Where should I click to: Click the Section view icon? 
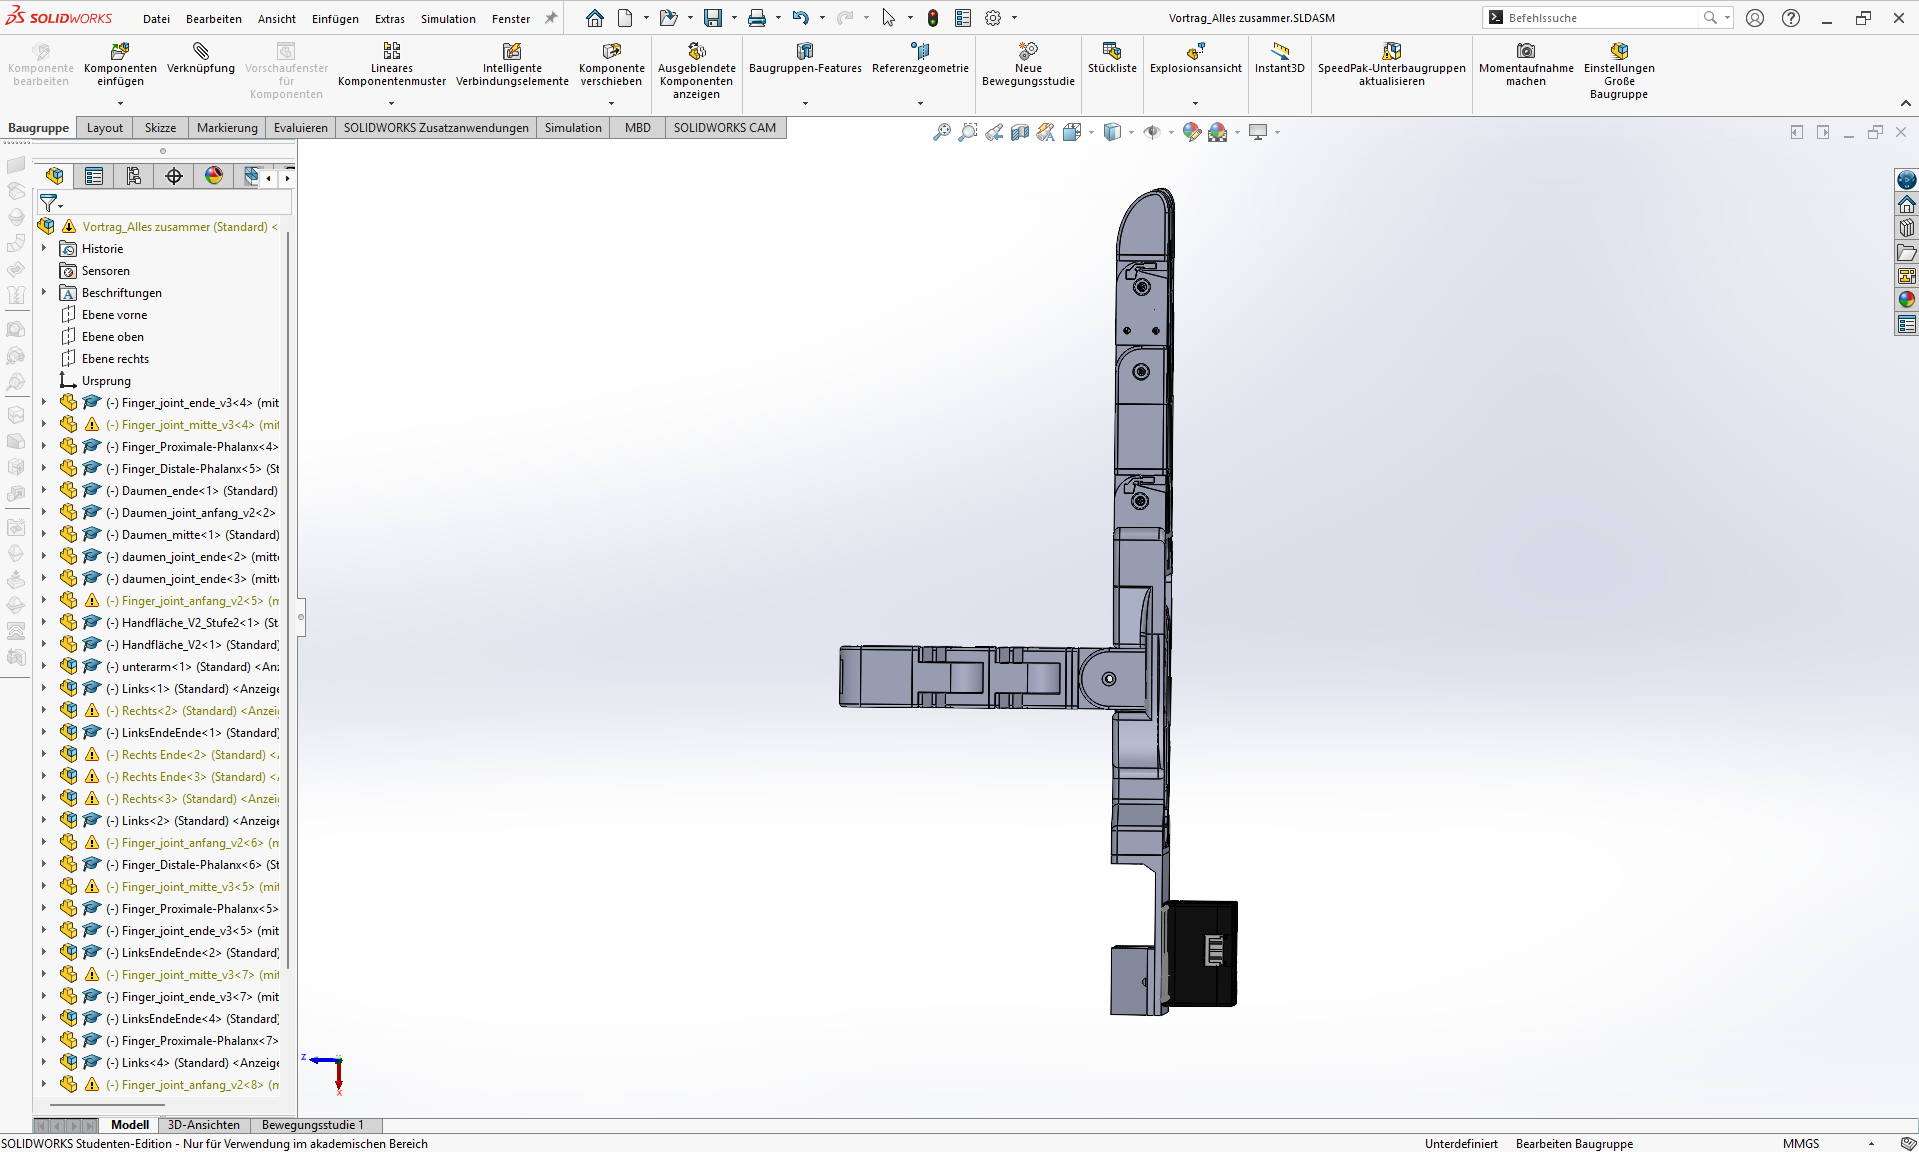[x=1020, y=132]
